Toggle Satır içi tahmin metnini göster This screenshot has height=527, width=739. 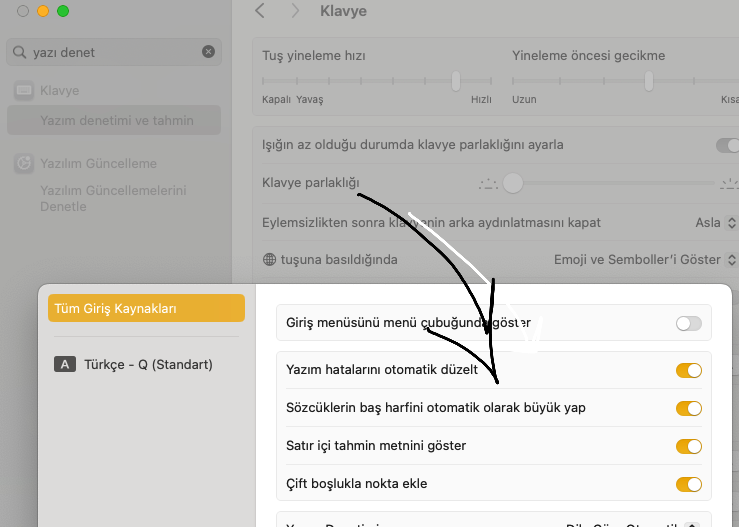click(x=688, y=446)
